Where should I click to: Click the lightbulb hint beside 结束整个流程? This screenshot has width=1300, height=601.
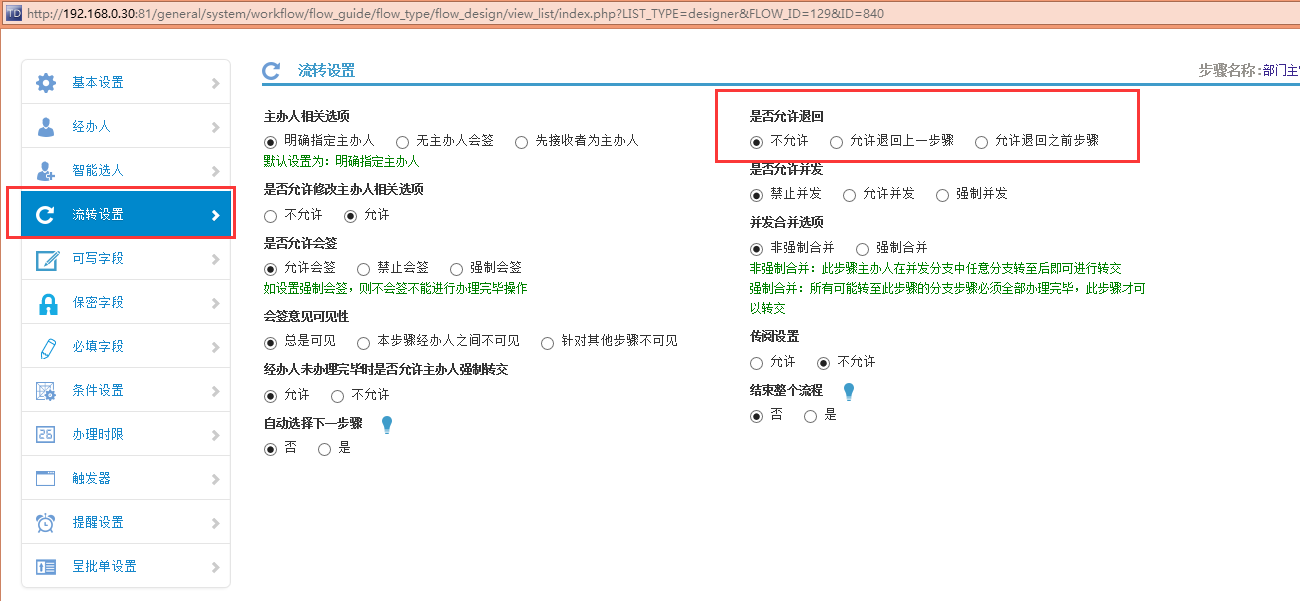tap(849, 391)
